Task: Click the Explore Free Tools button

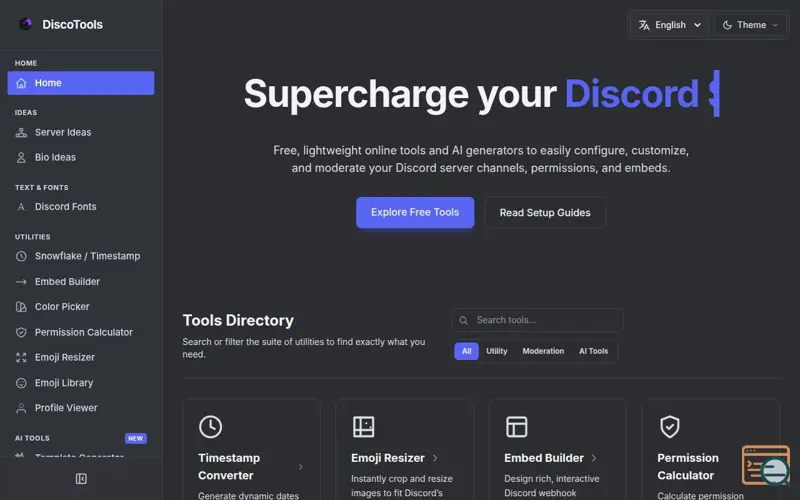Action: (x=415, y=212)
